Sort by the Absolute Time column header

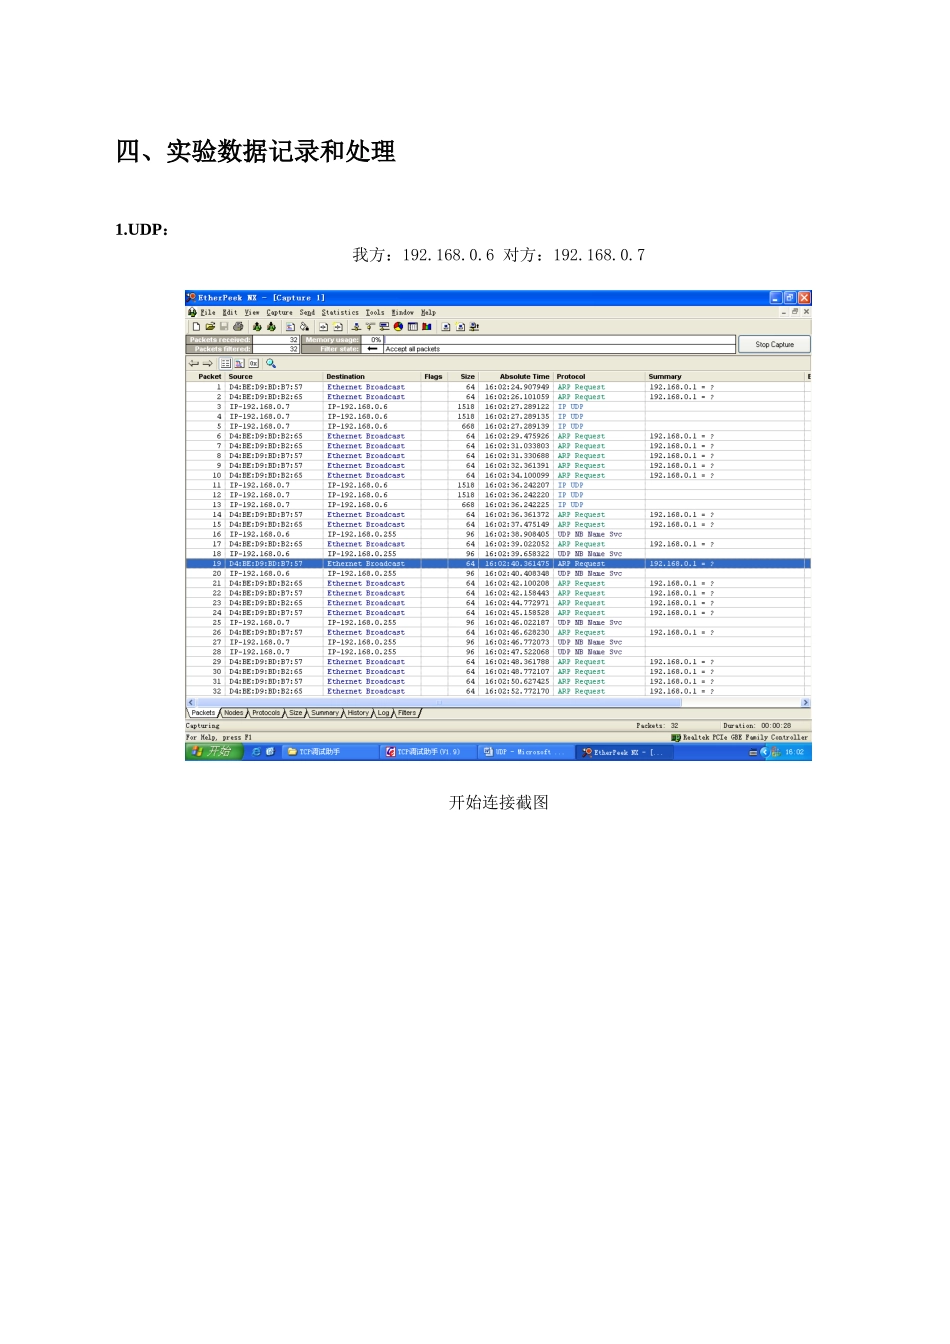[x=517, y=377]
